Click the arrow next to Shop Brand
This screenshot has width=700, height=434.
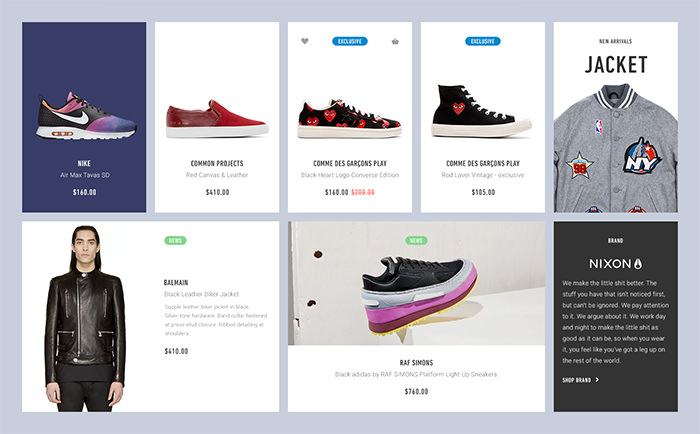pyautogui.click(x=597, y=380)
